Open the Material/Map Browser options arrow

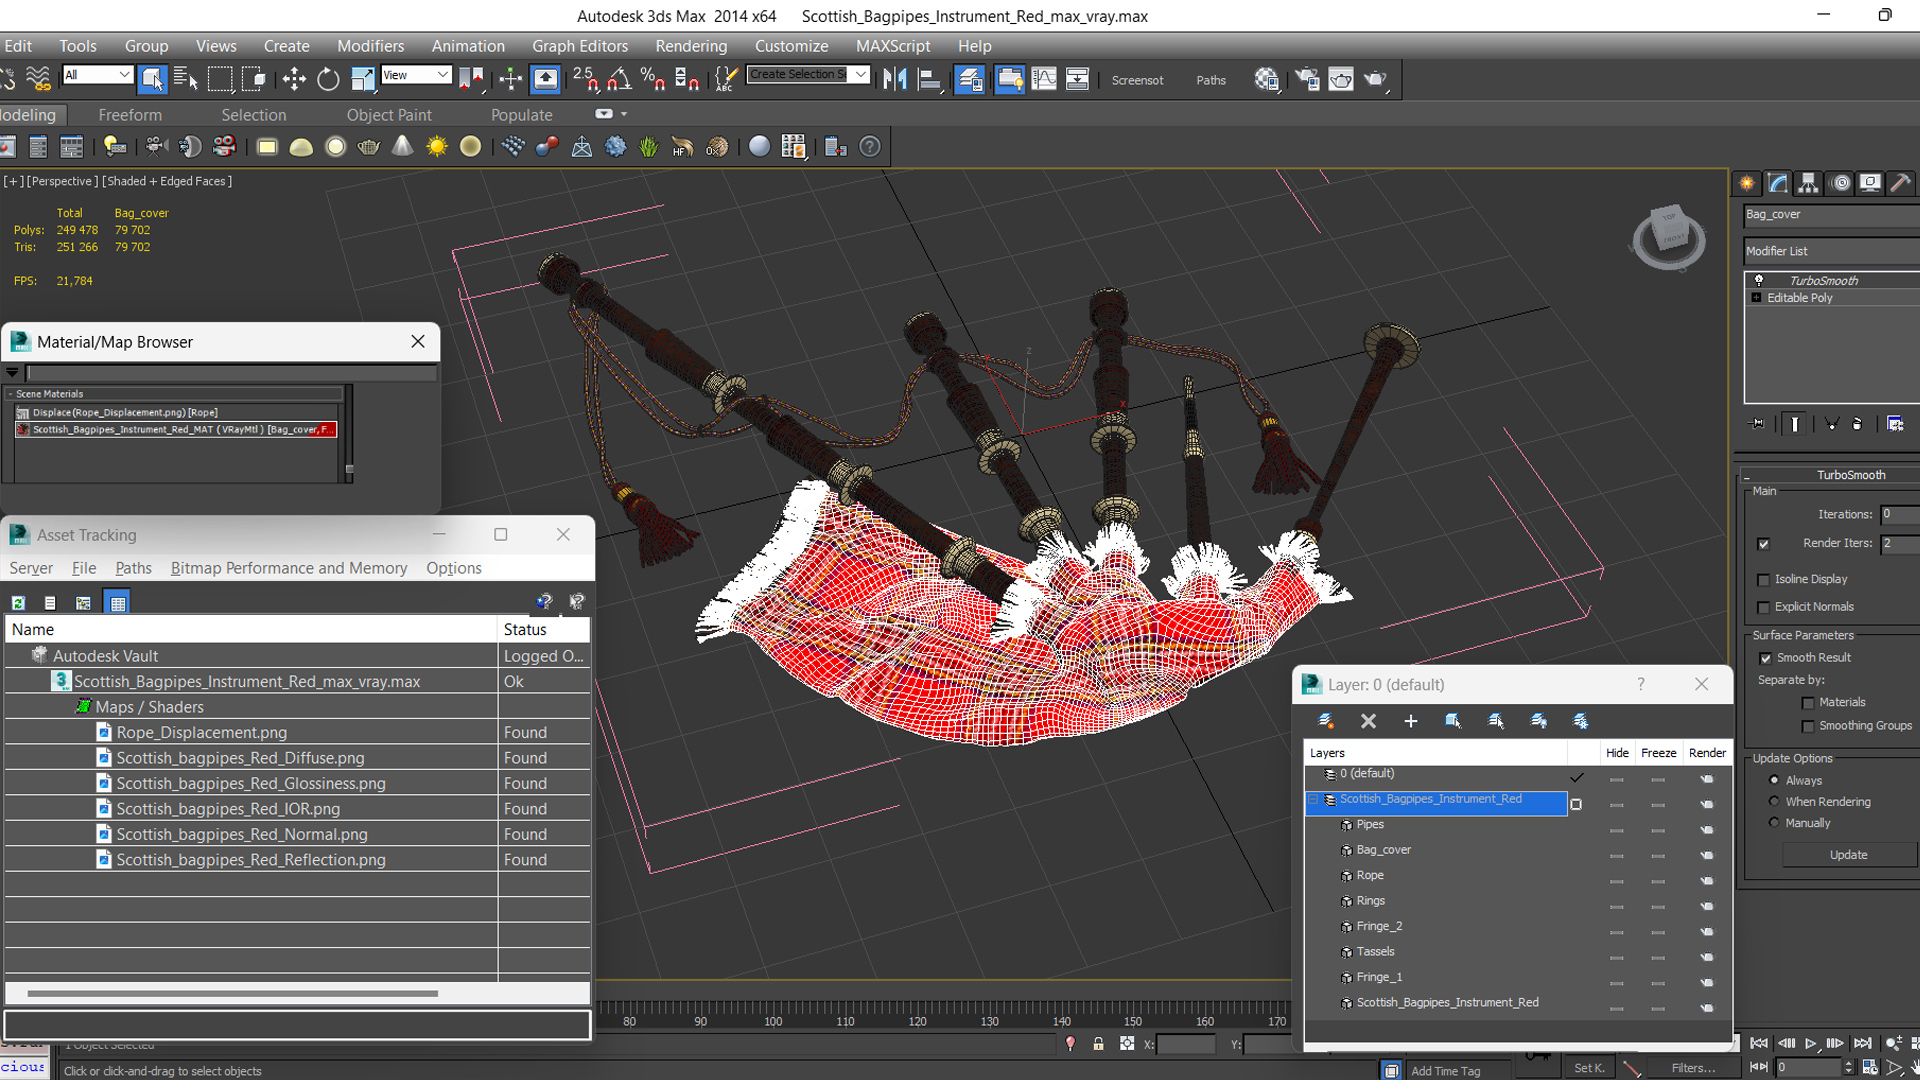point(12,372)
